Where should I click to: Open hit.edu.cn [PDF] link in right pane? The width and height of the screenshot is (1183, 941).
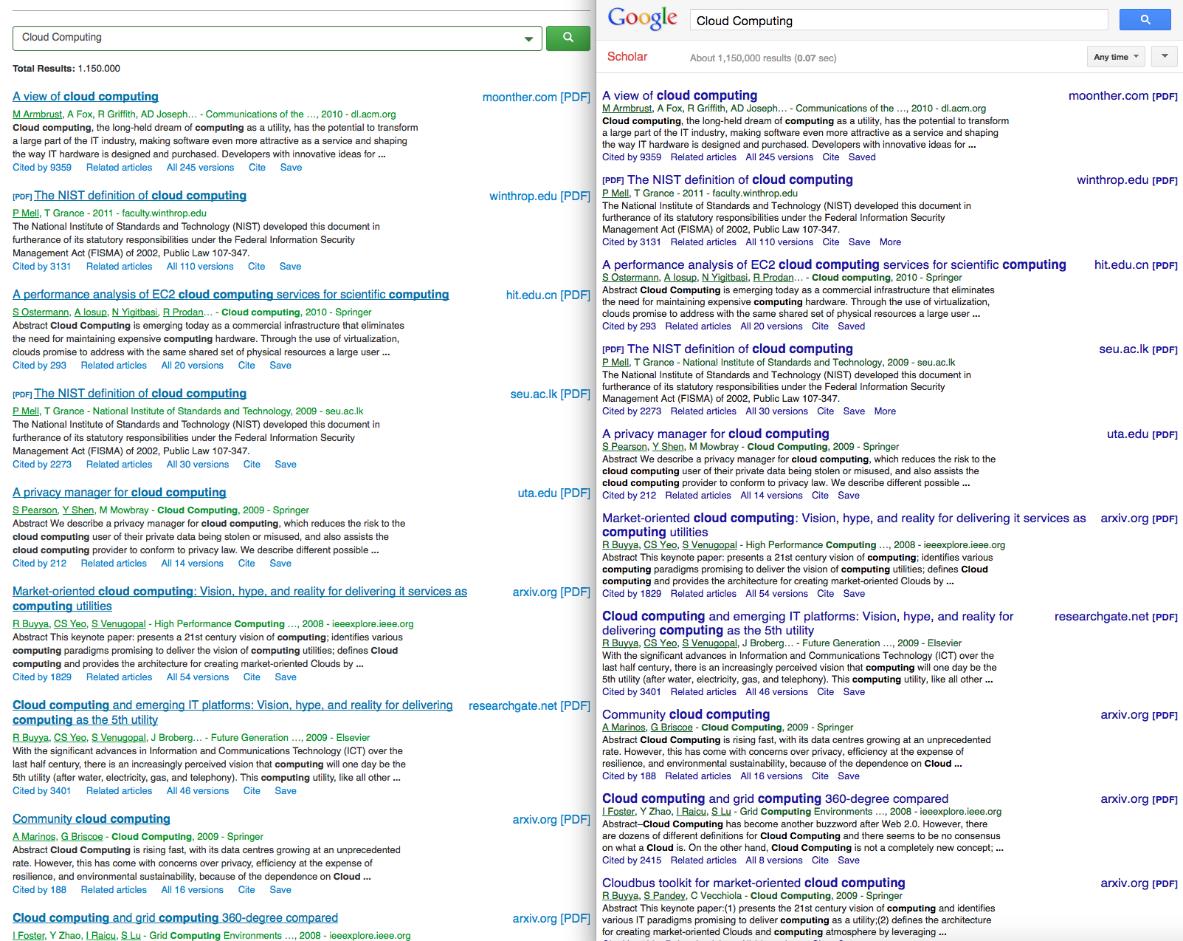[1135, 265]
